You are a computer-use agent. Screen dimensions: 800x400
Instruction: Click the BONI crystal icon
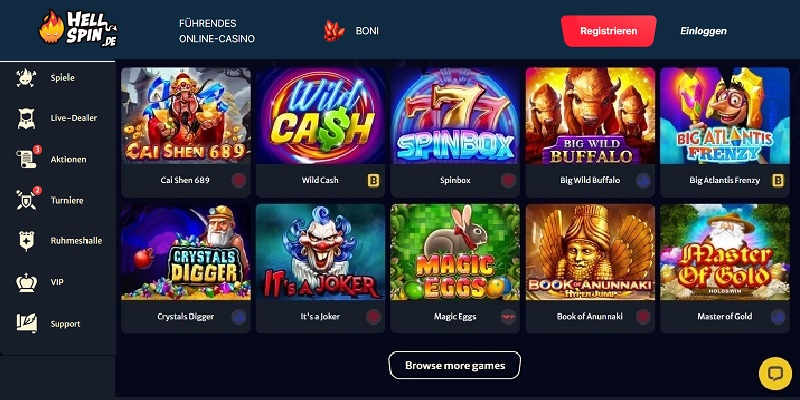click(334, 31)
